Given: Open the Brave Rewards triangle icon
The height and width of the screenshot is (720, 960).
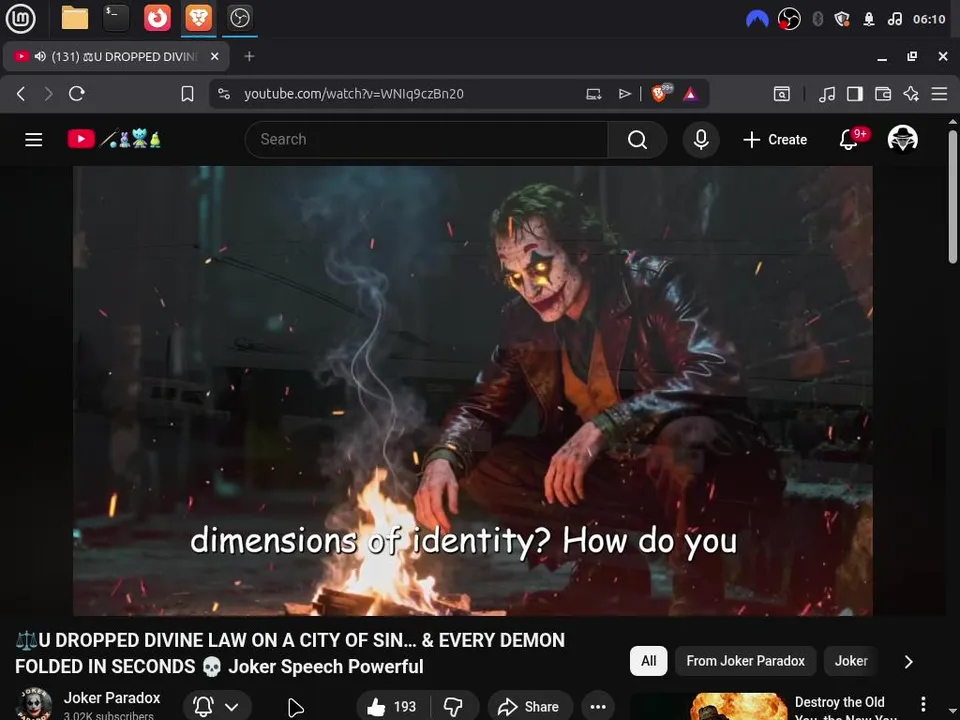Looking at the screenshot, I should pos(691,94).
